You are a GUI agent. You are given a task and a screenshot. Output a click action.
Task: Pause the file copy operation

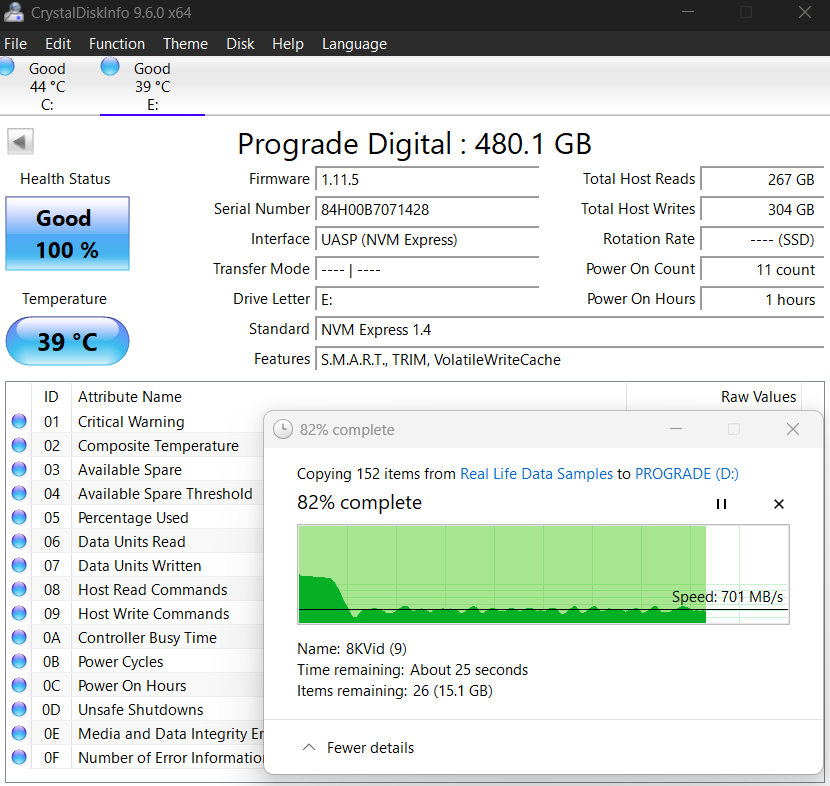(x=721, y=504)
